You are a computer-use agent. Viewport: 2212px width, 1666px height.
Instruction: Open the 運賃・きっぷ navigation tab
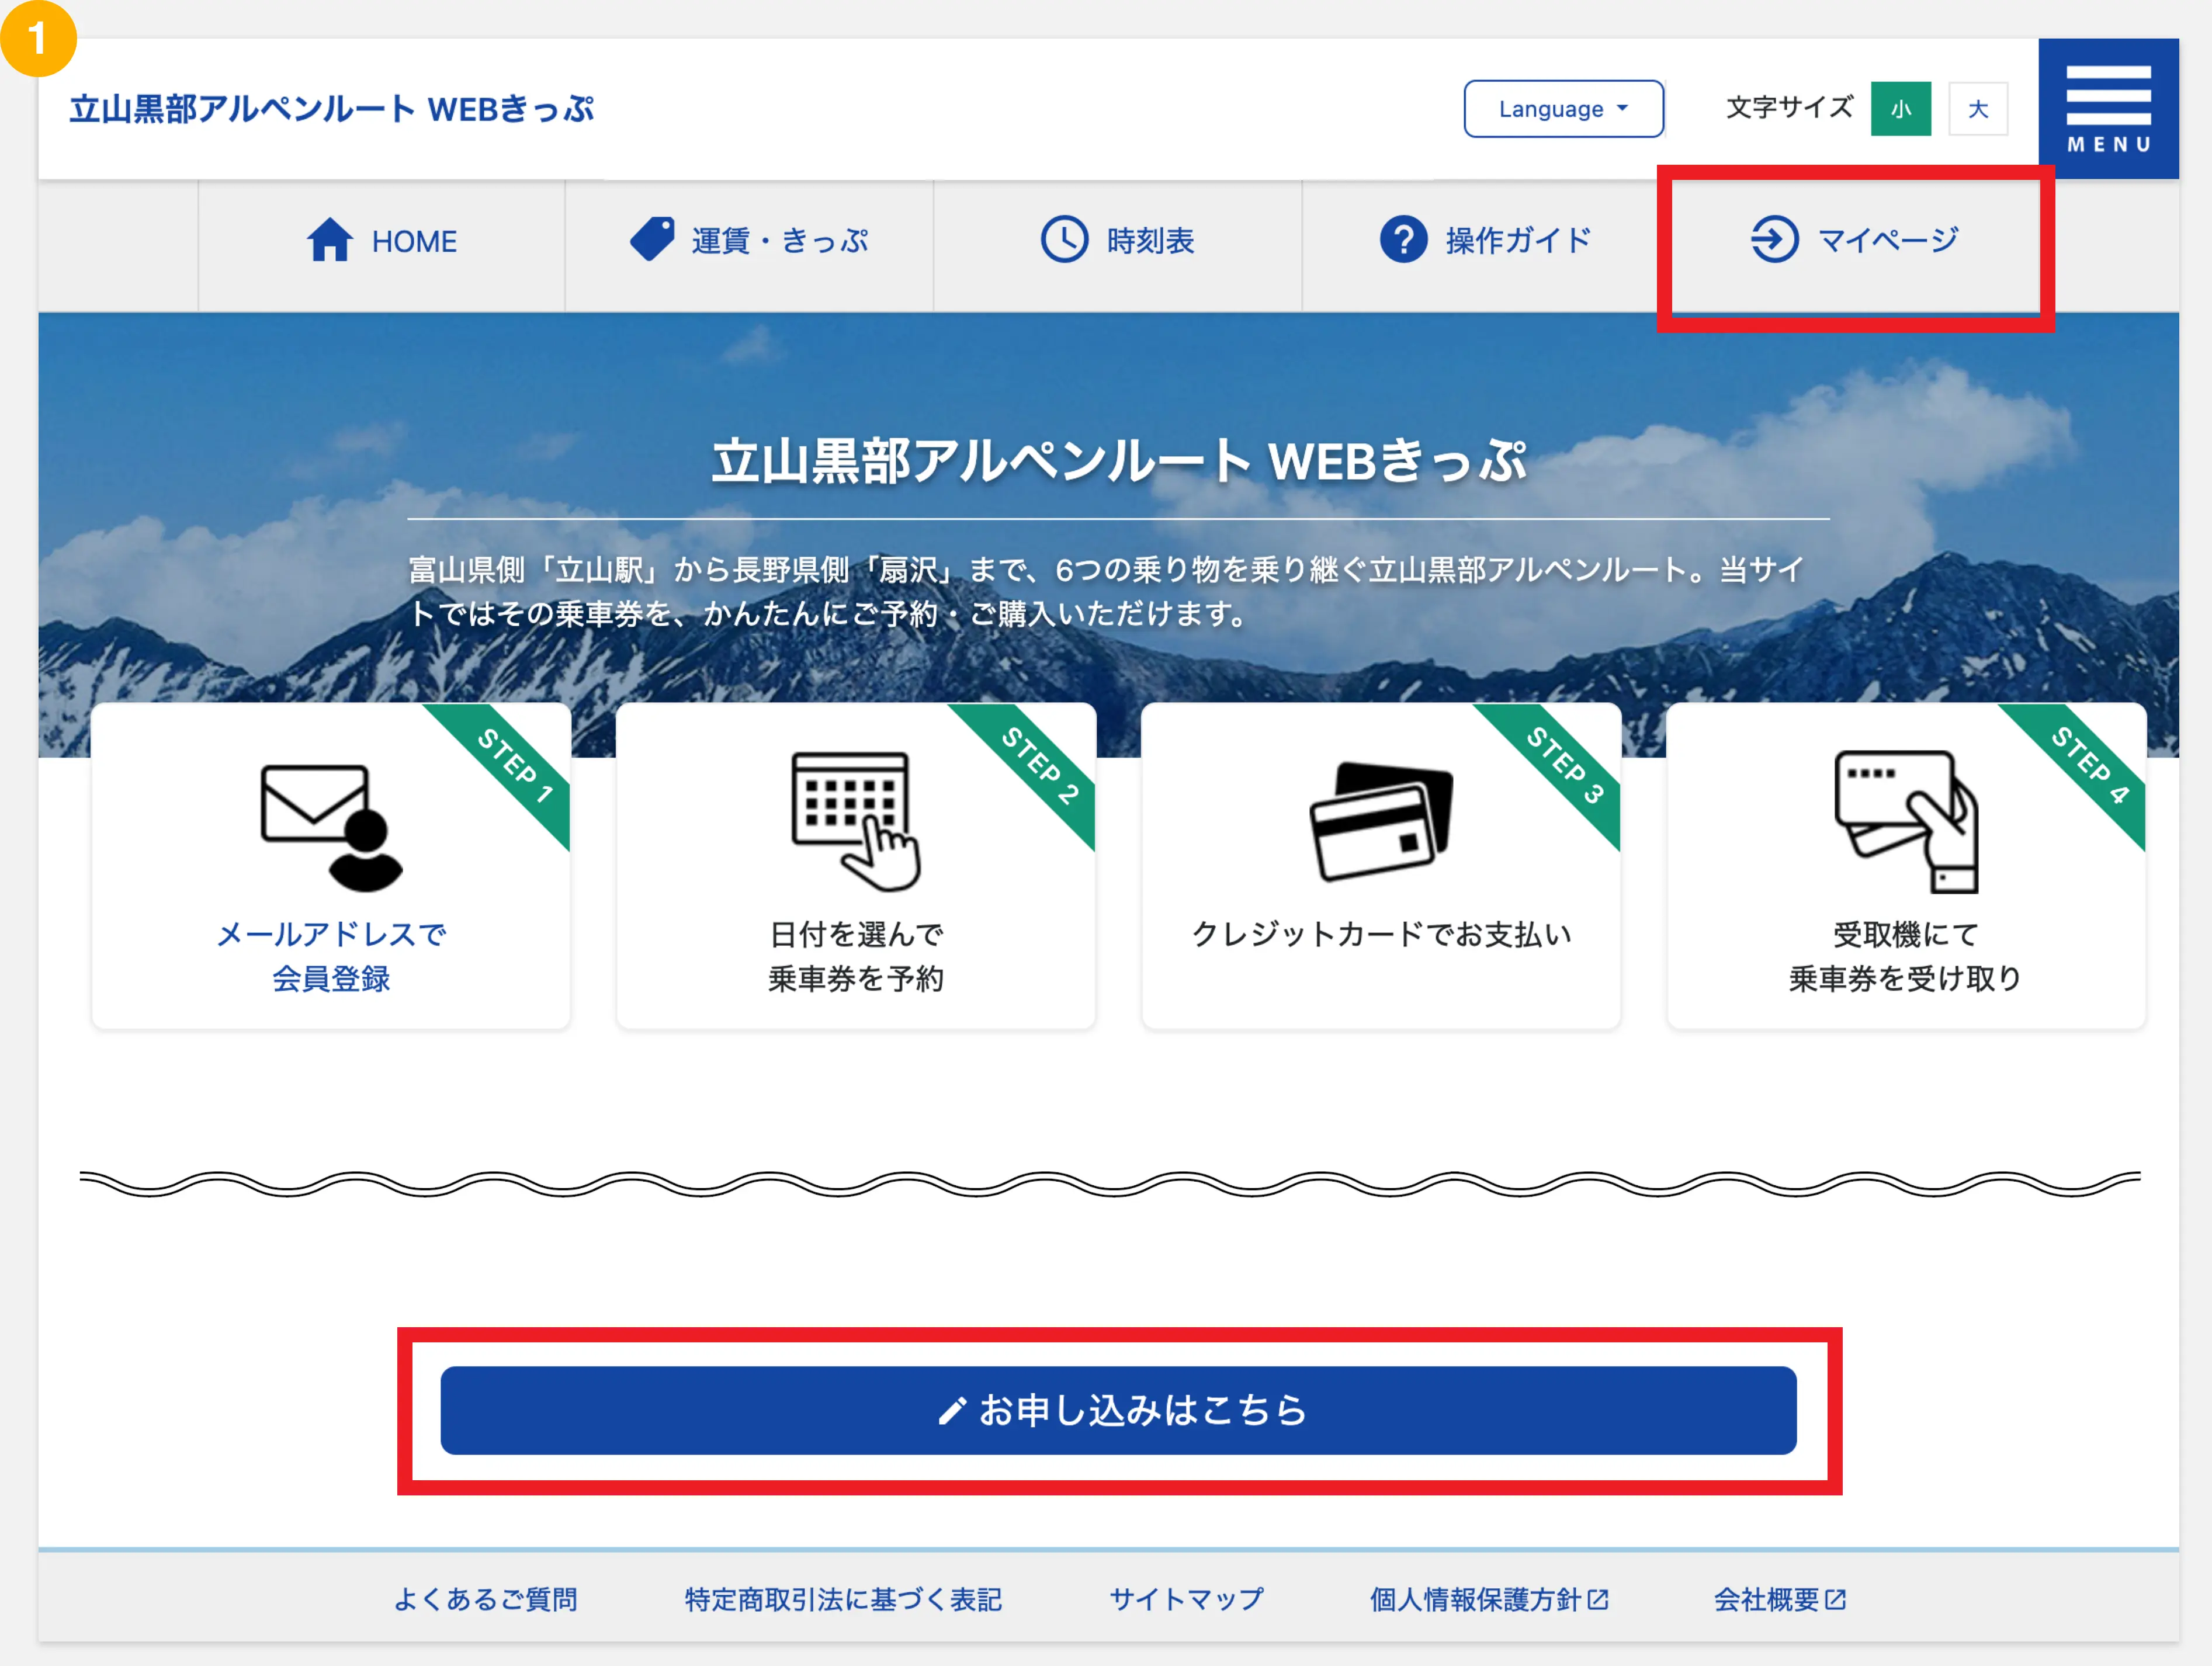coord(779,241)
